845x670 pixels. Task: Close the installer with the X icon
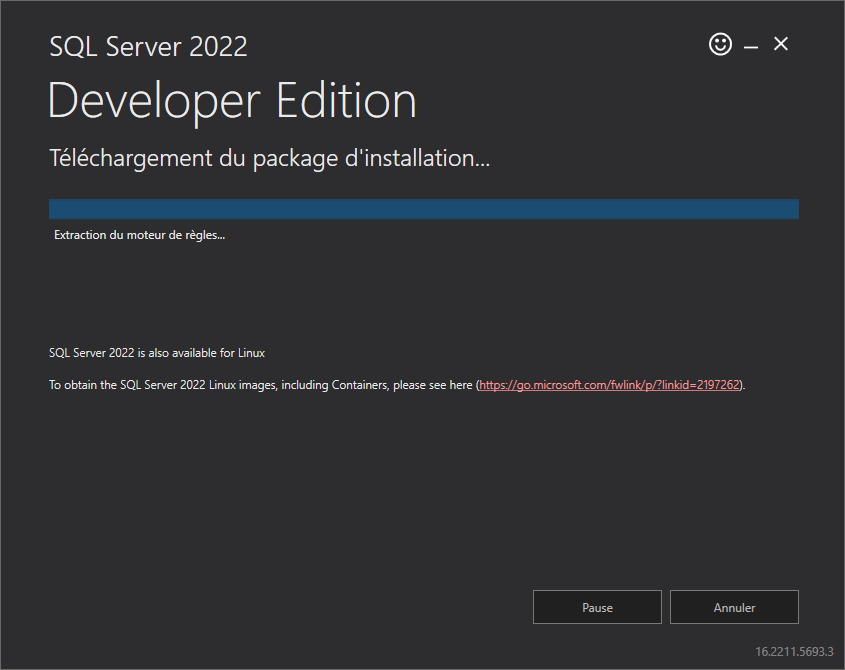781,44
